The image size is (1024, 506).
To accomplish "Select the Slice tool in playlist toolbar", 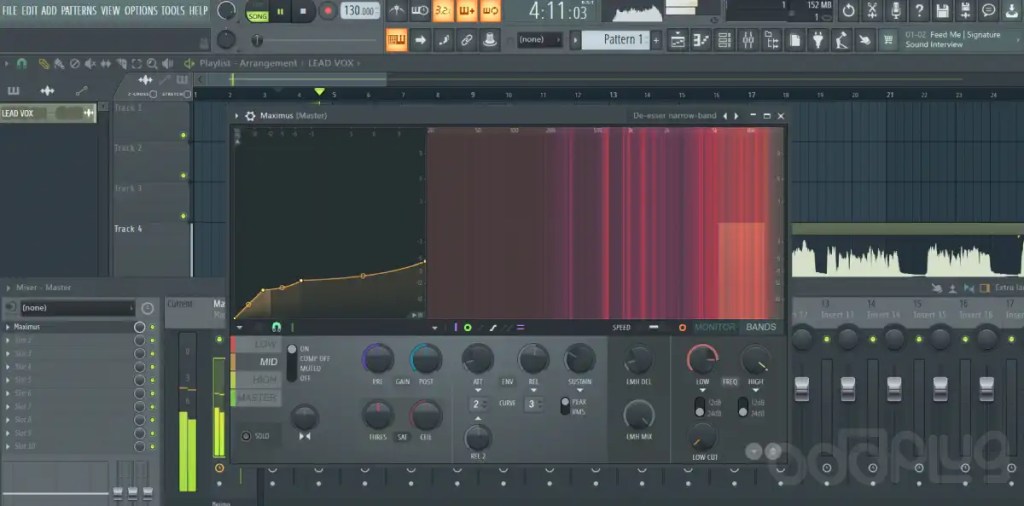I will pyautogui.click(x=121, y=63).
